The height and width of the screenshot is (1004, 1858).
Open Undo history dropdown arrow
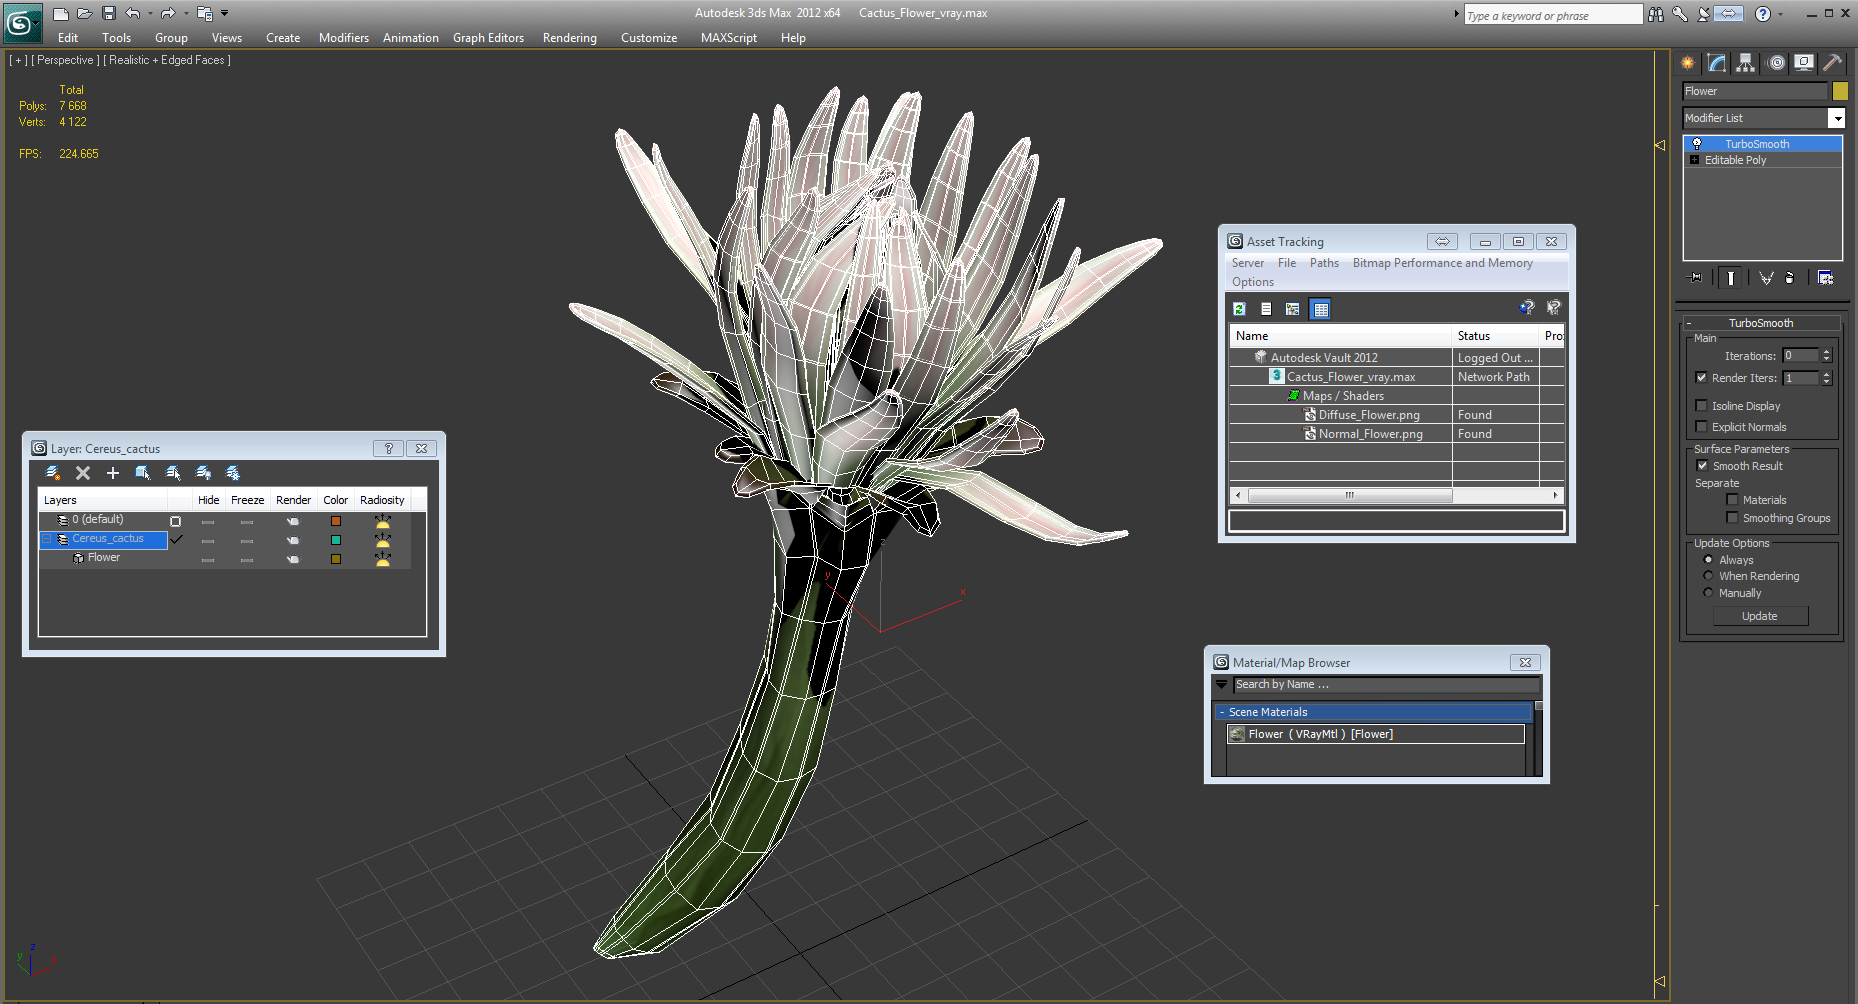click(x=148, y=13)
